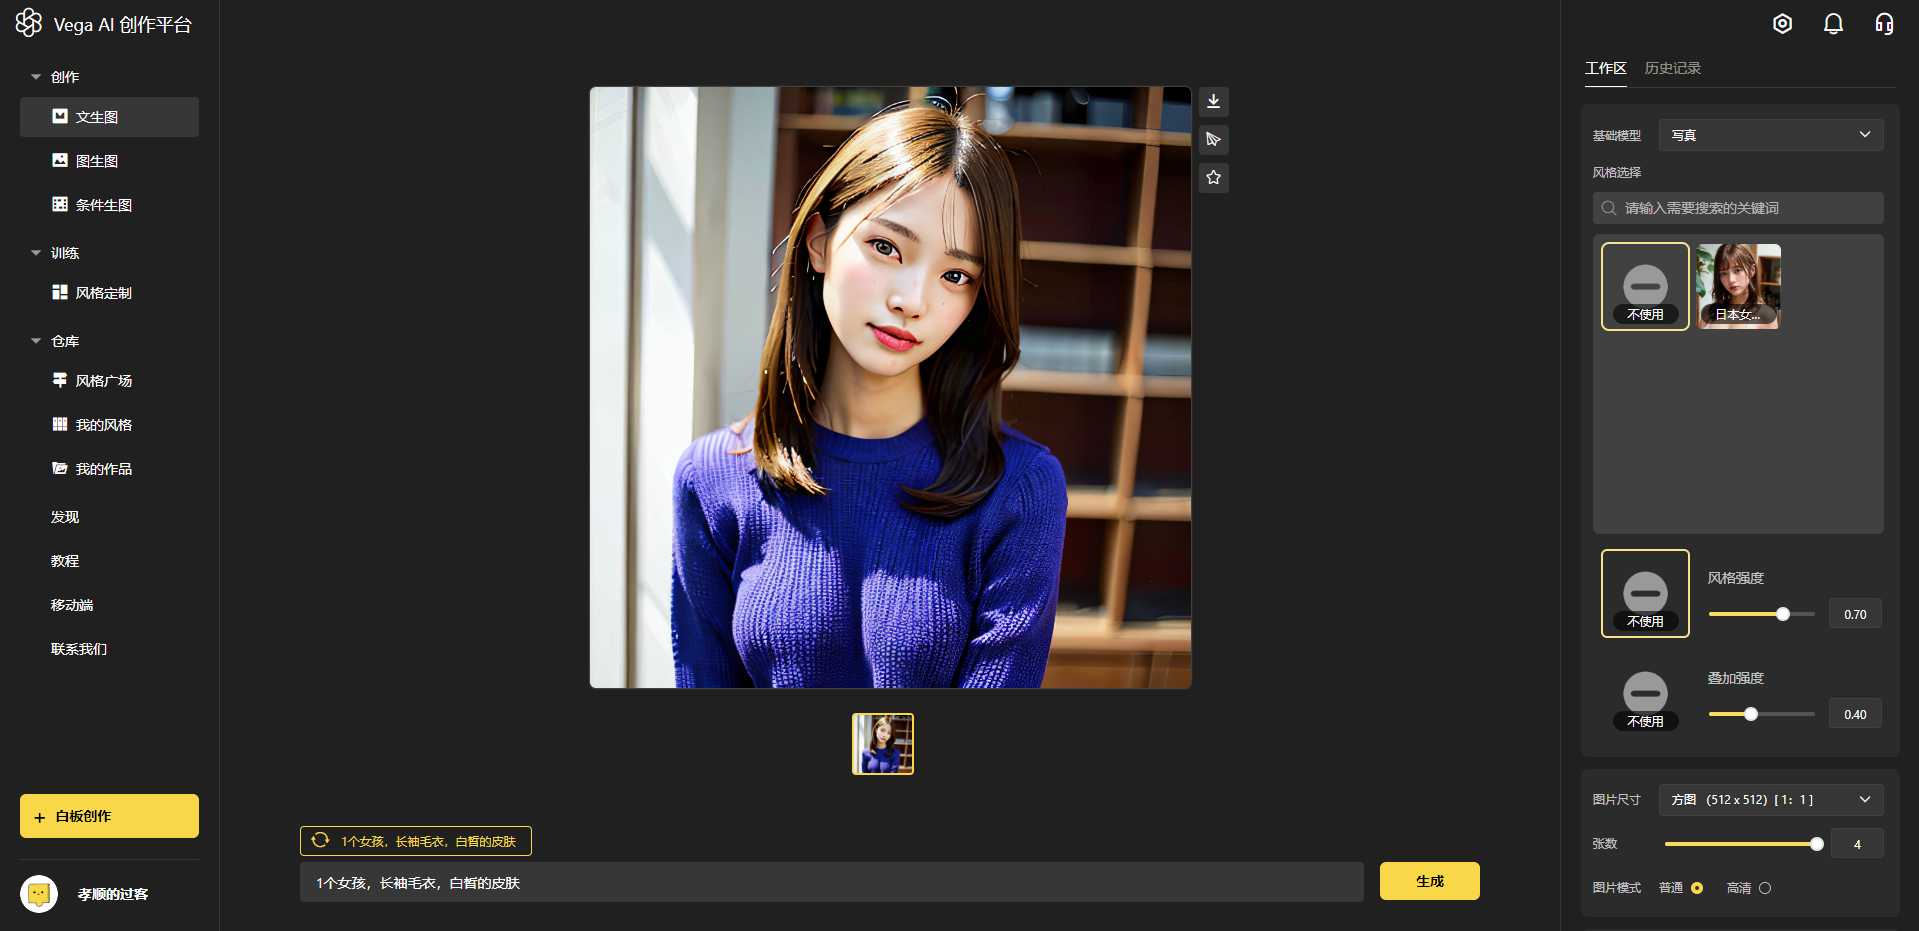Favorite the image with the star icon
1919x931 pixels.
click(x=1213, y=177)
